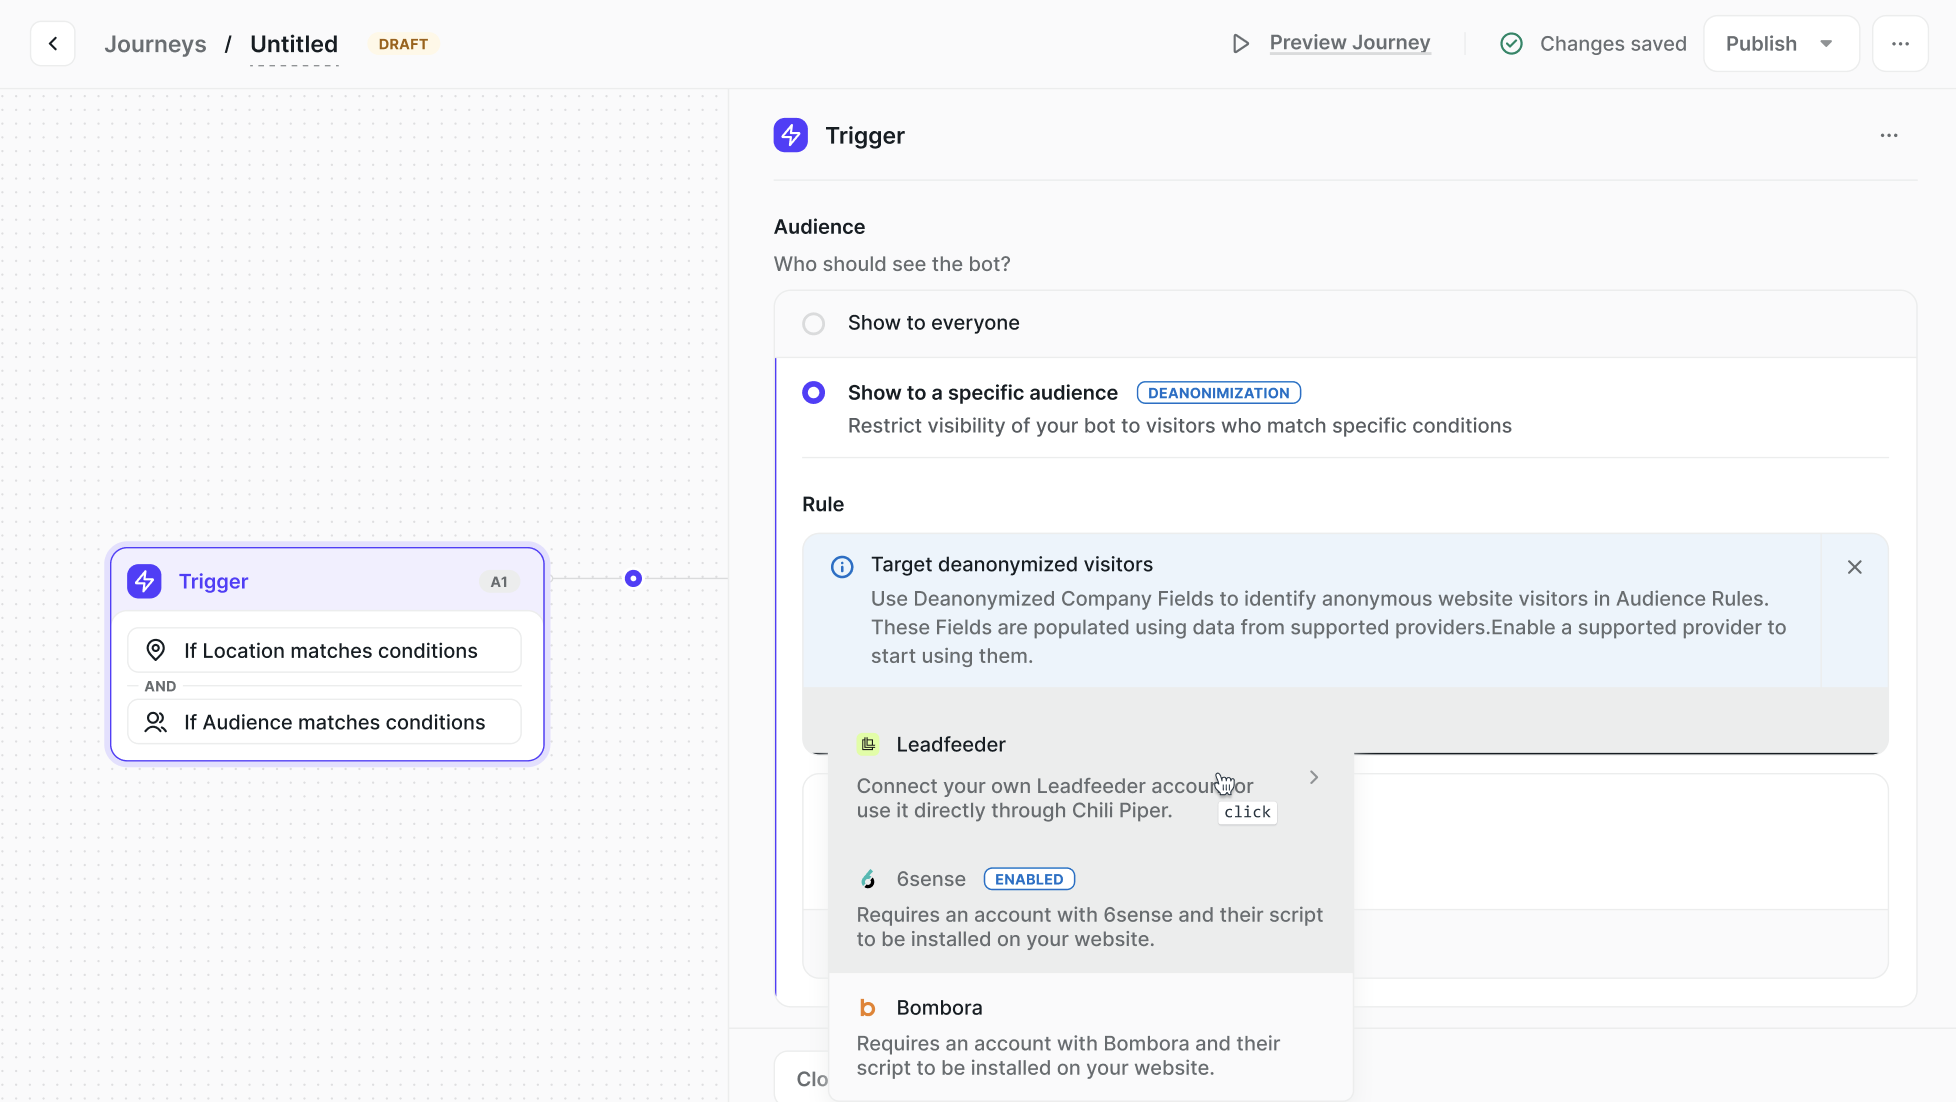Select the Show to everyone radio
The height and width of the screenshot is (1102, 1956).
(x=814, y=324)
